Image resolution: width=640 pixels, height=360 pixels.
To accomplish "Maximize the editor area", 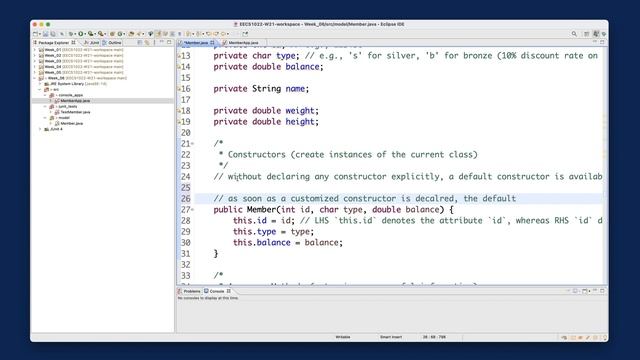I will pyautogui.click(x=602, y=42).
